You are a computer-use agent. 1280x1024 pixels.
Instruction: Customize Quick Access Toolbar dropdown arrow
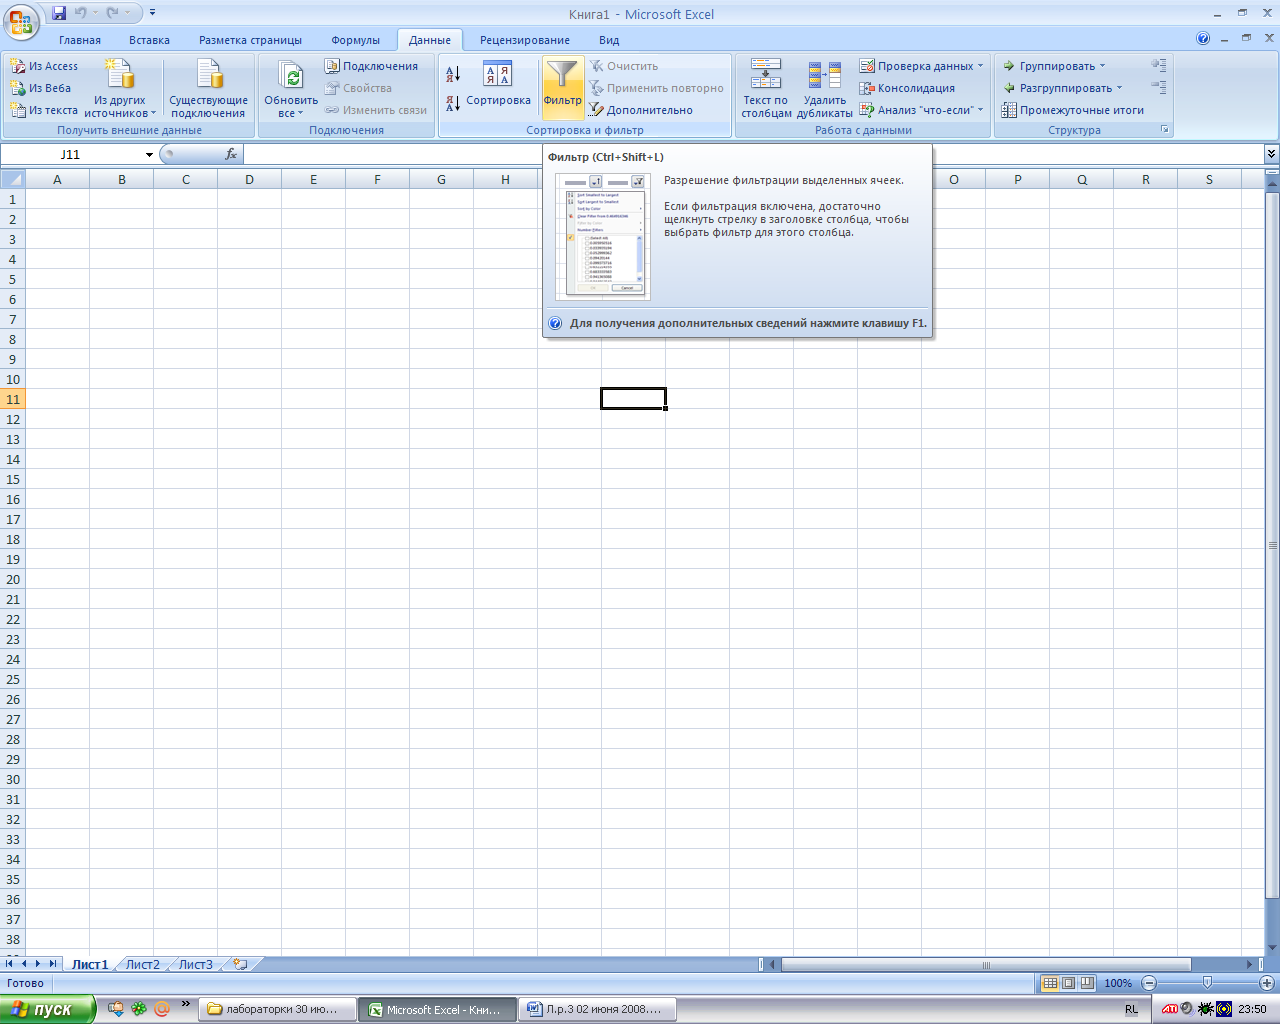click(152, 13)
